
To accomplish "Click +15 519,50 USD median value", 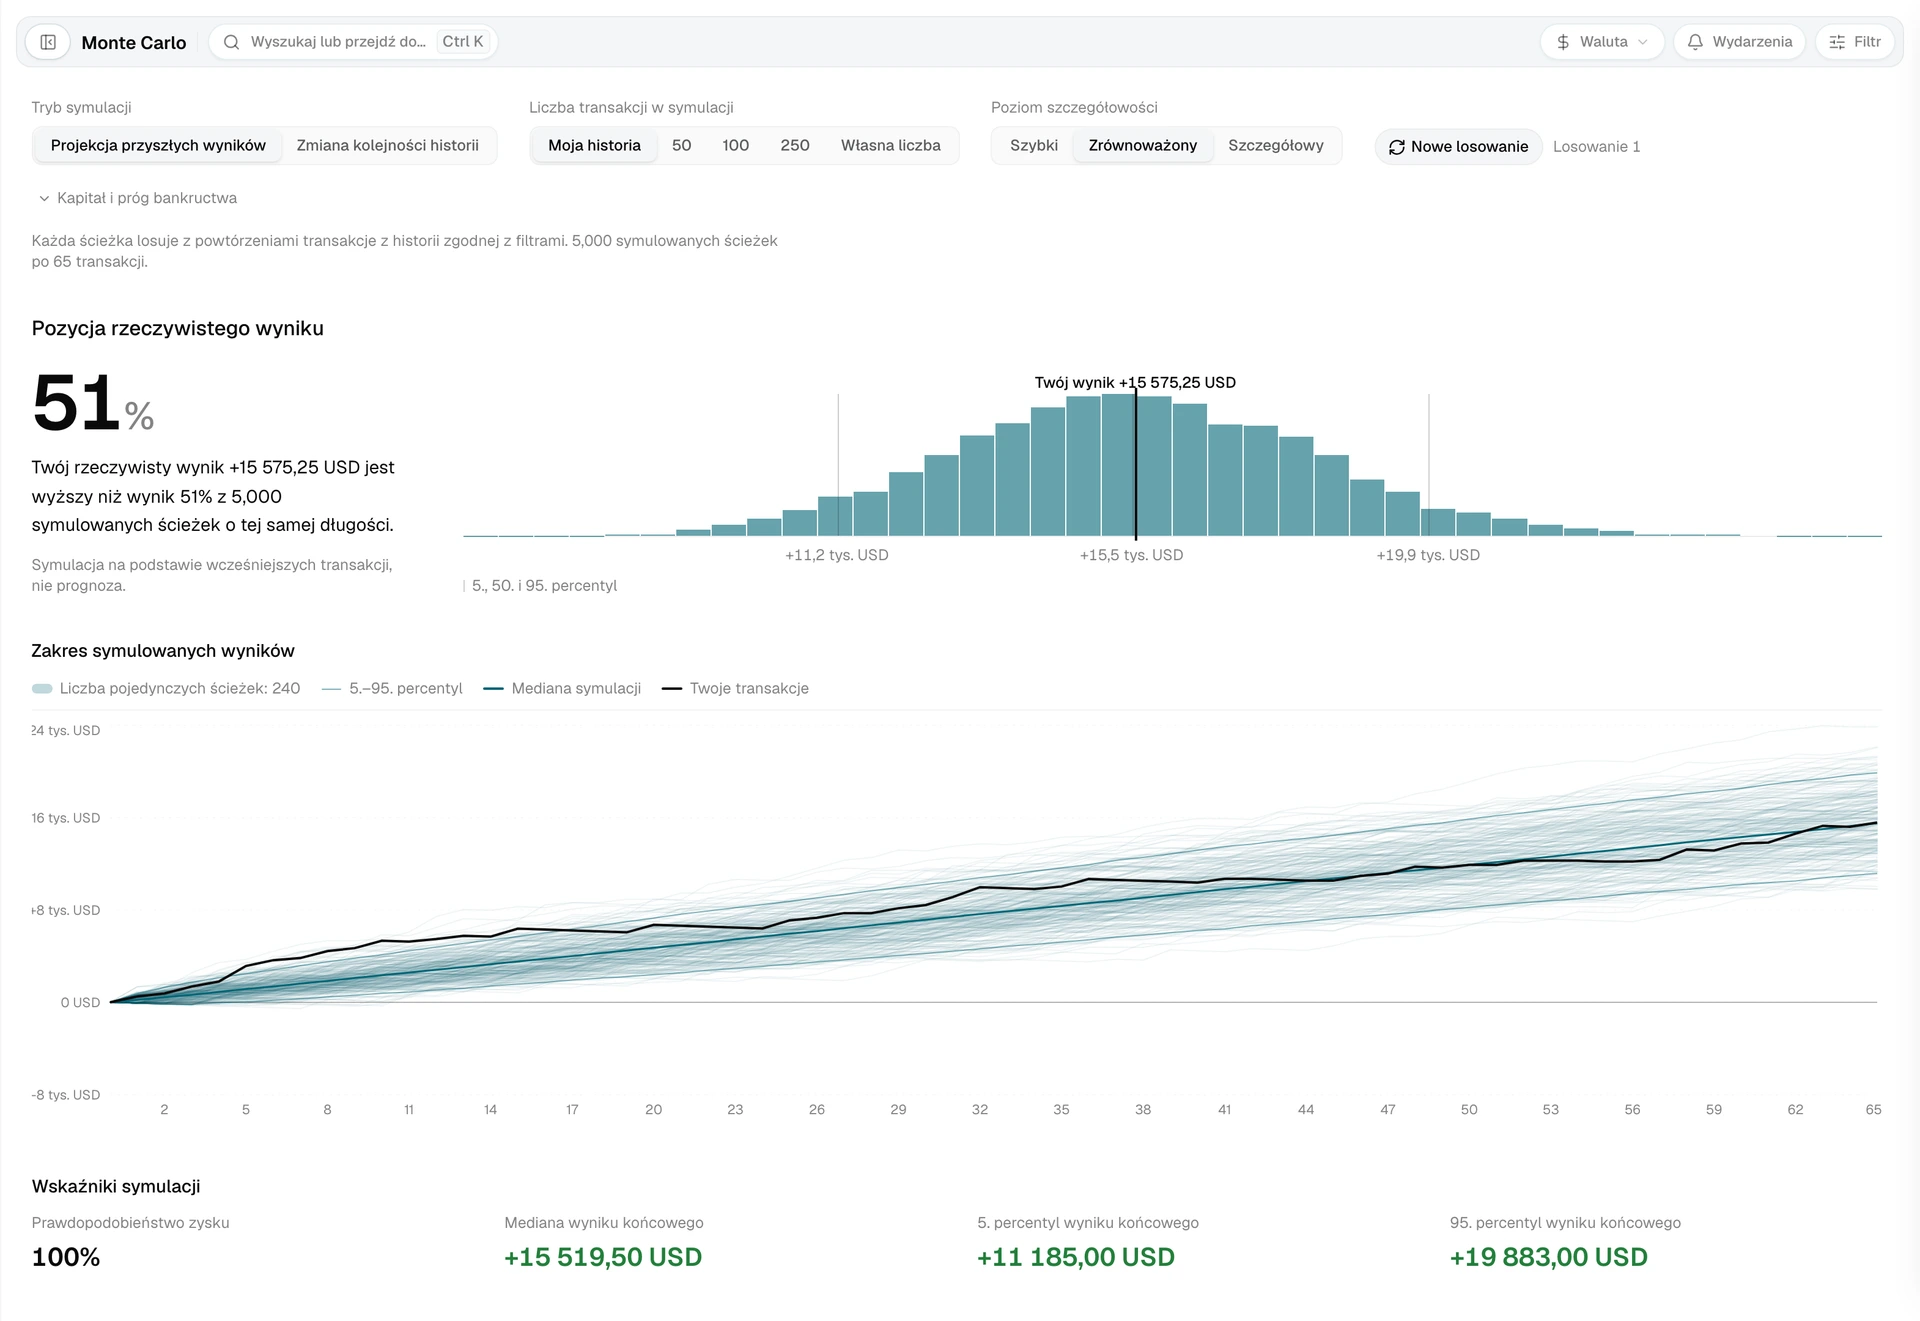I will (x=603, y=1257).
